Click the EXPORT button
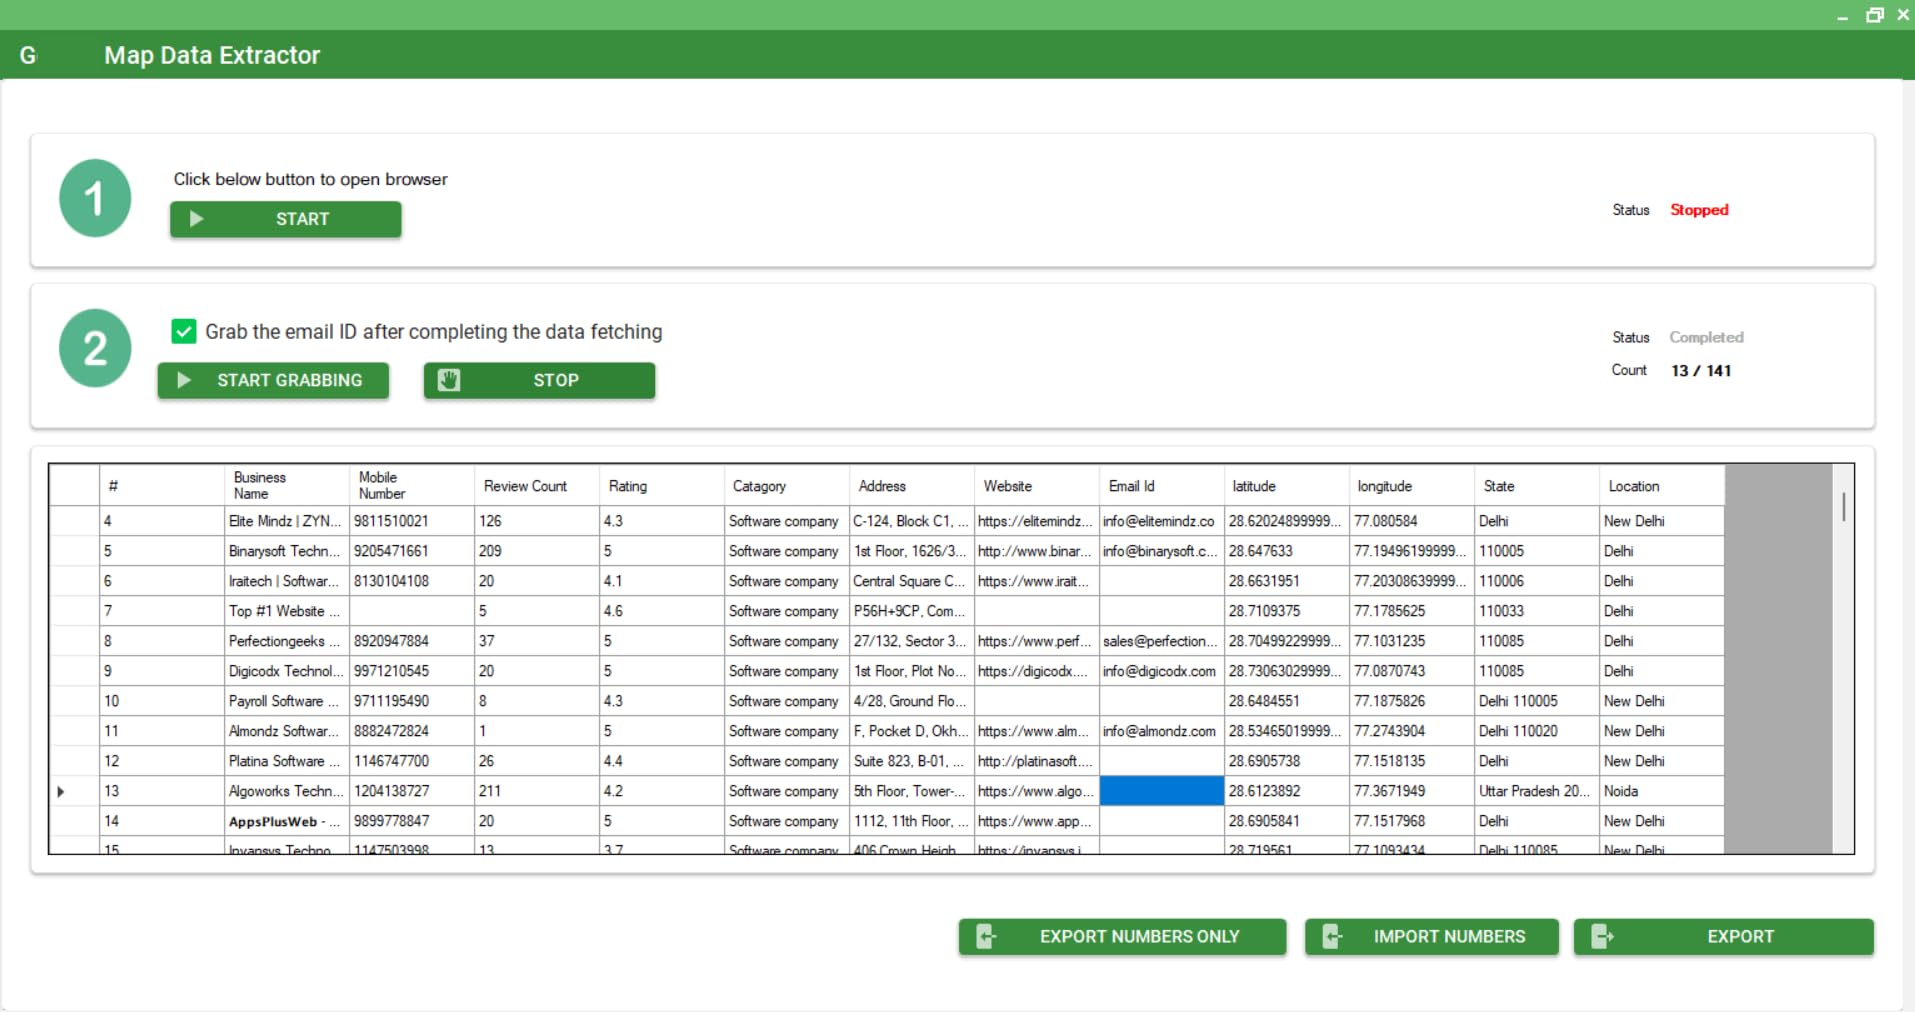 tap(1724, 937)
